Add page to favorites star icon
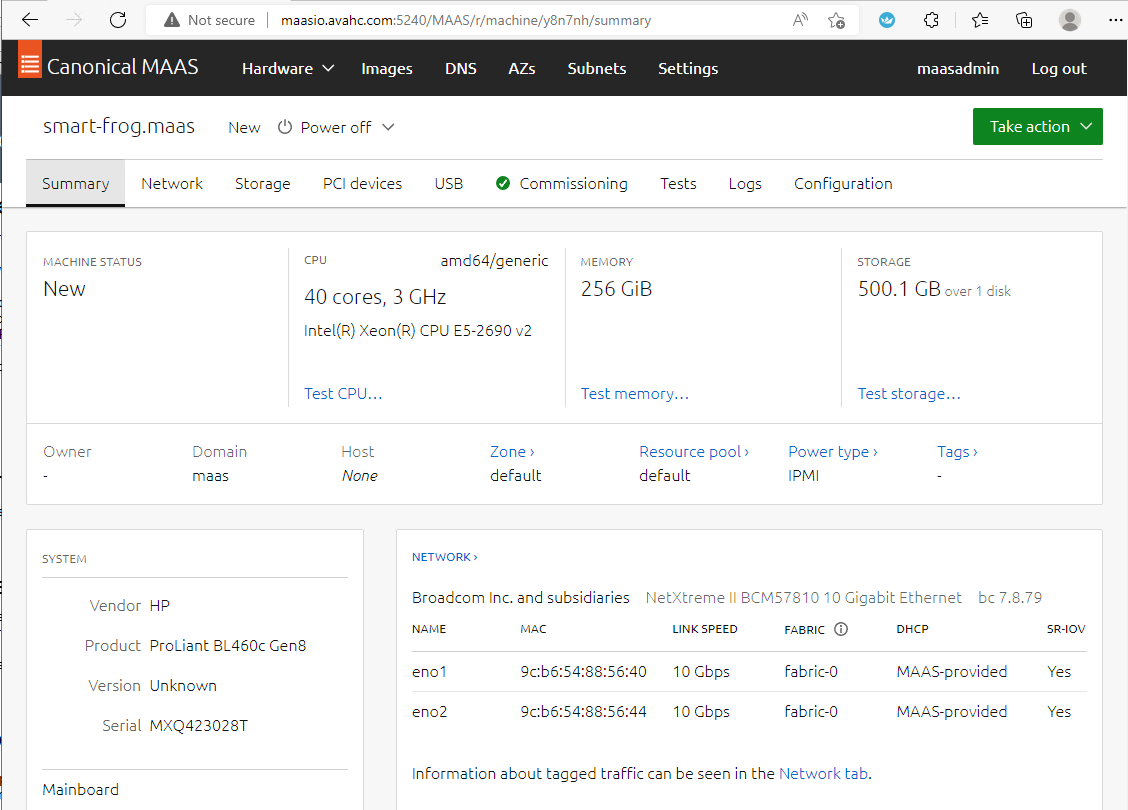1128x810 pixels. point(836,20)
